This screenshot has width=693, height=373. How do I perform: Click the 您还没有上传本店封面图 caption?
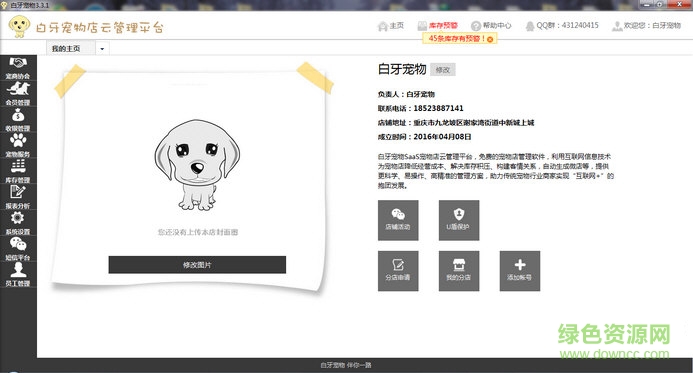tap(198, 232)
